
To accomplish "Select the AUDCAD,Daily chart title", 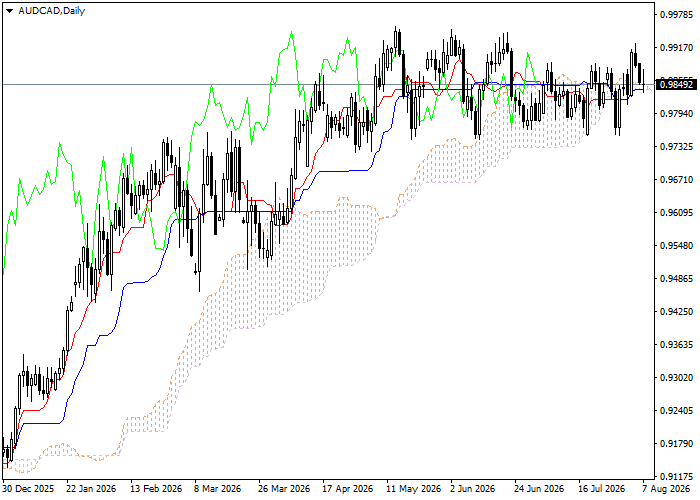I will click(x=51, y=11).
